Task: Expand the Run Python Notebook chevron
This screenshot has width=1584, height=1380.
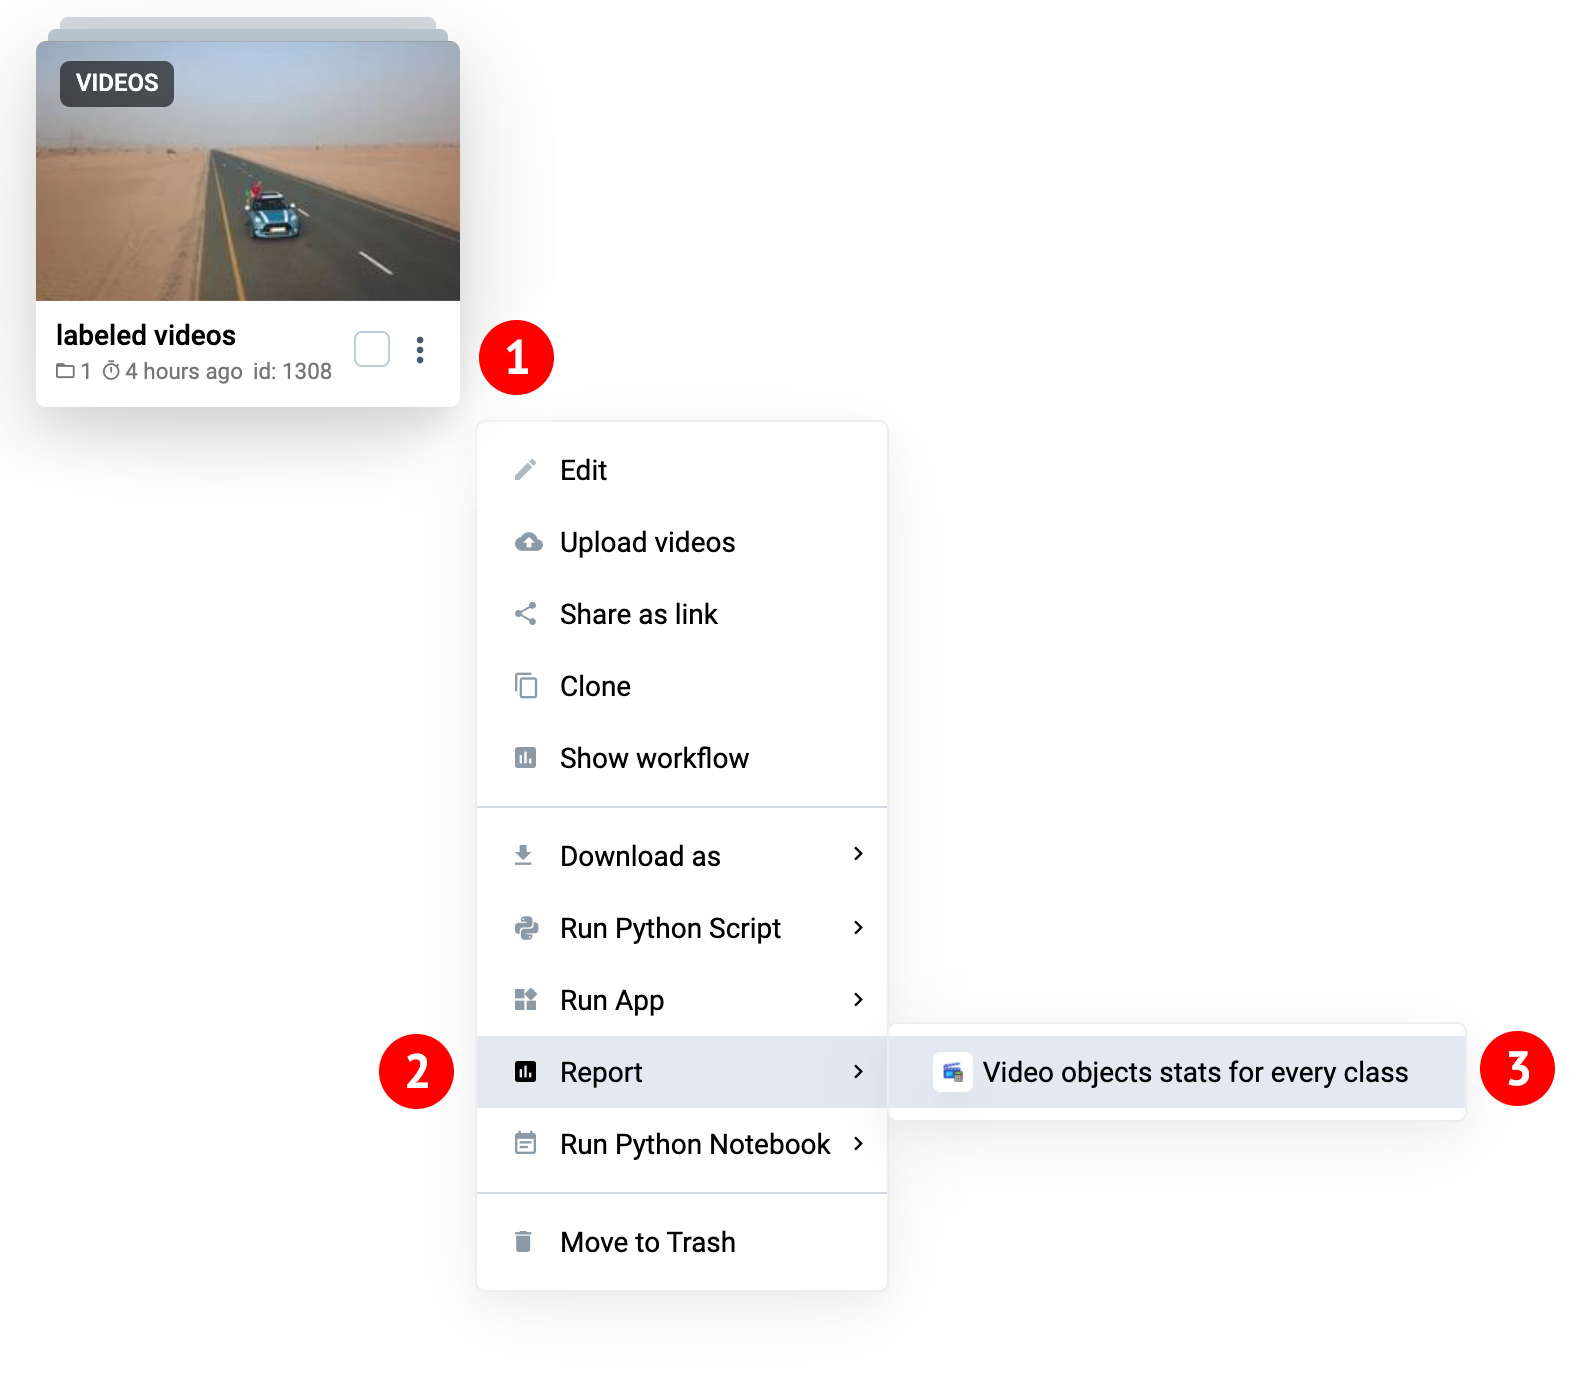Action: pos(858,1144)
